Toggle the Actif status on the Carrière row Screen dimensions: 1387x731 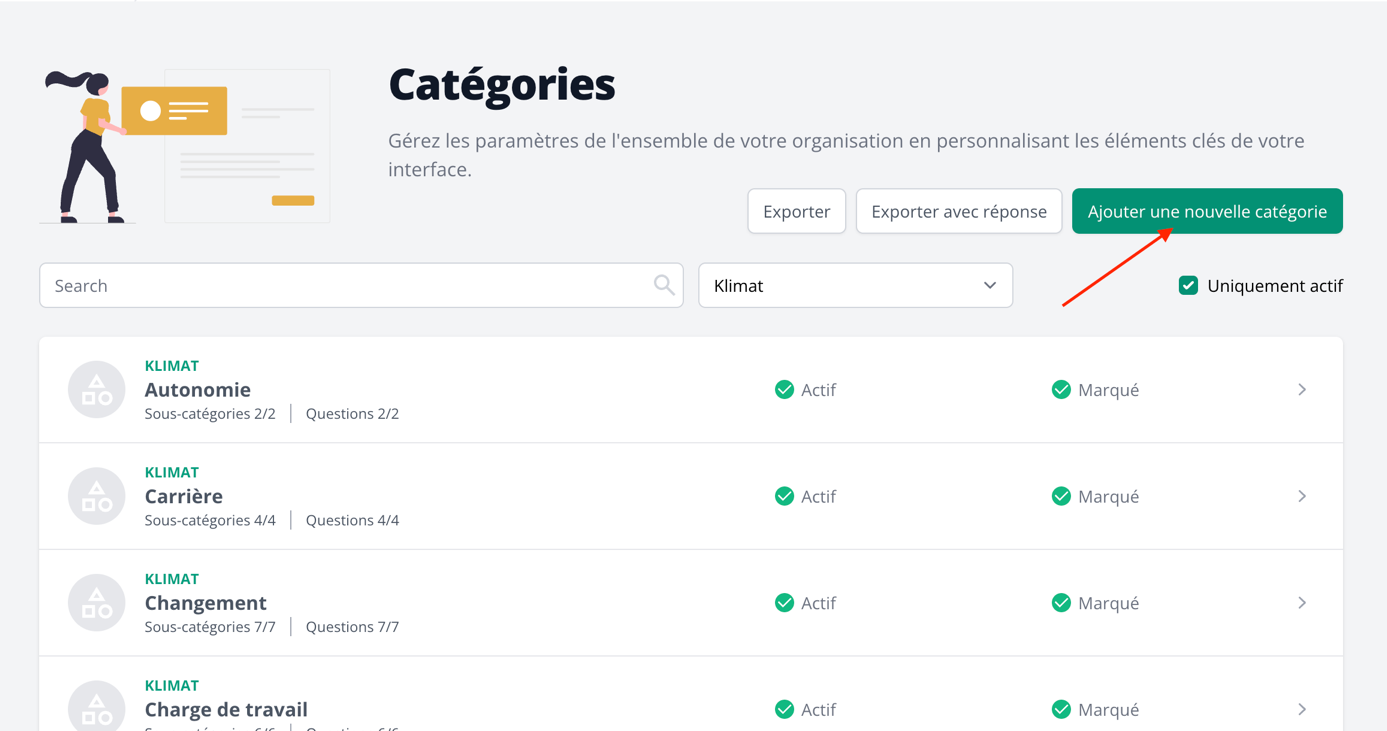point(785,496)
